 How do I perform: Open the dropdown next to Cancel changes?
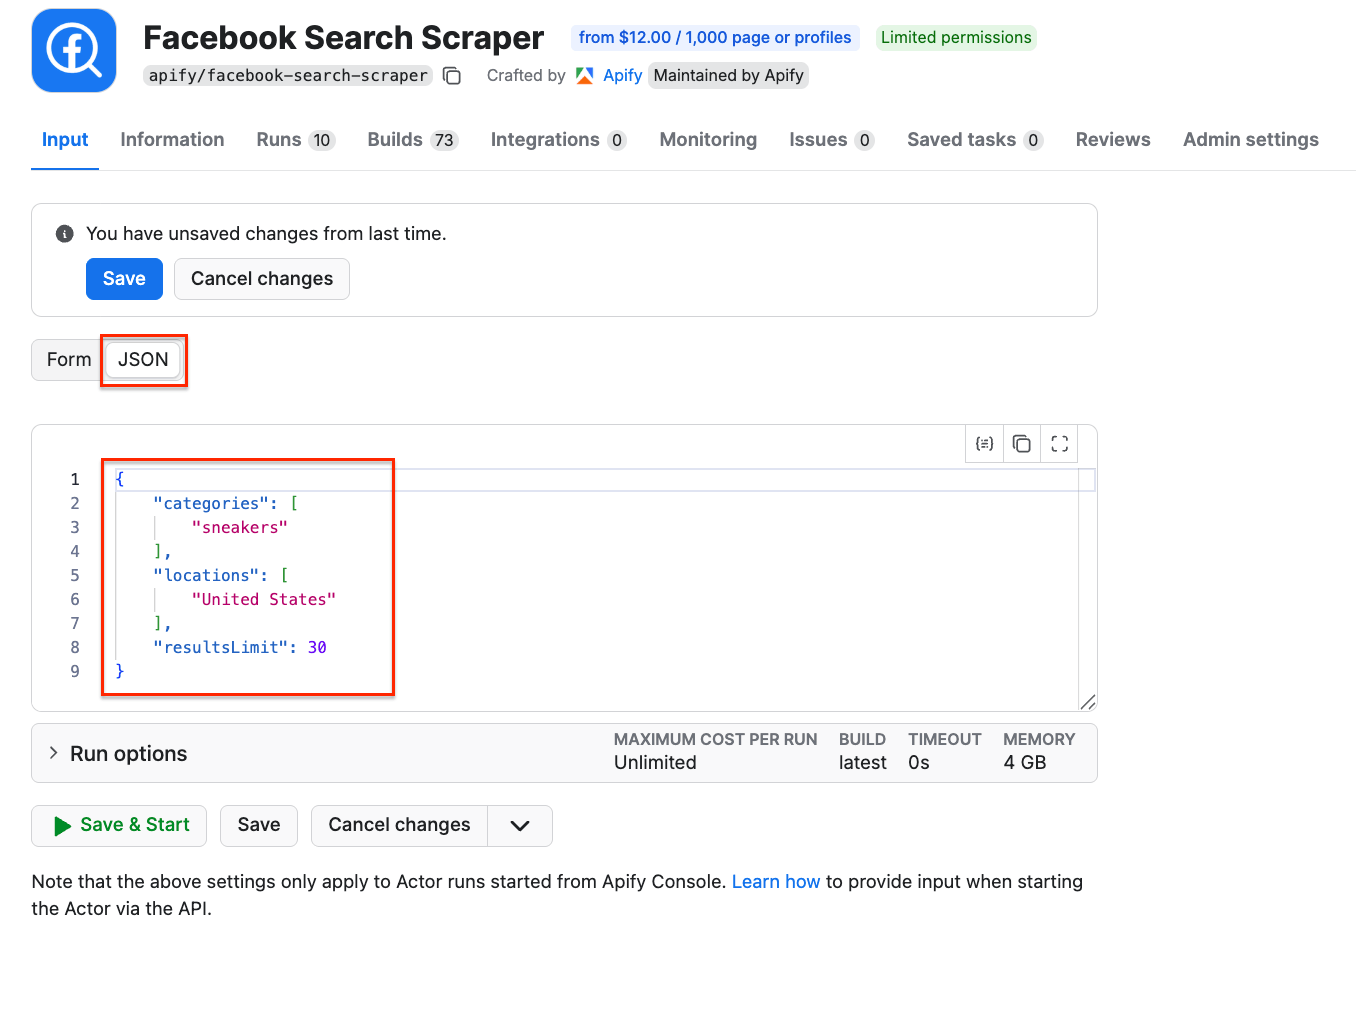click(519, 825)
